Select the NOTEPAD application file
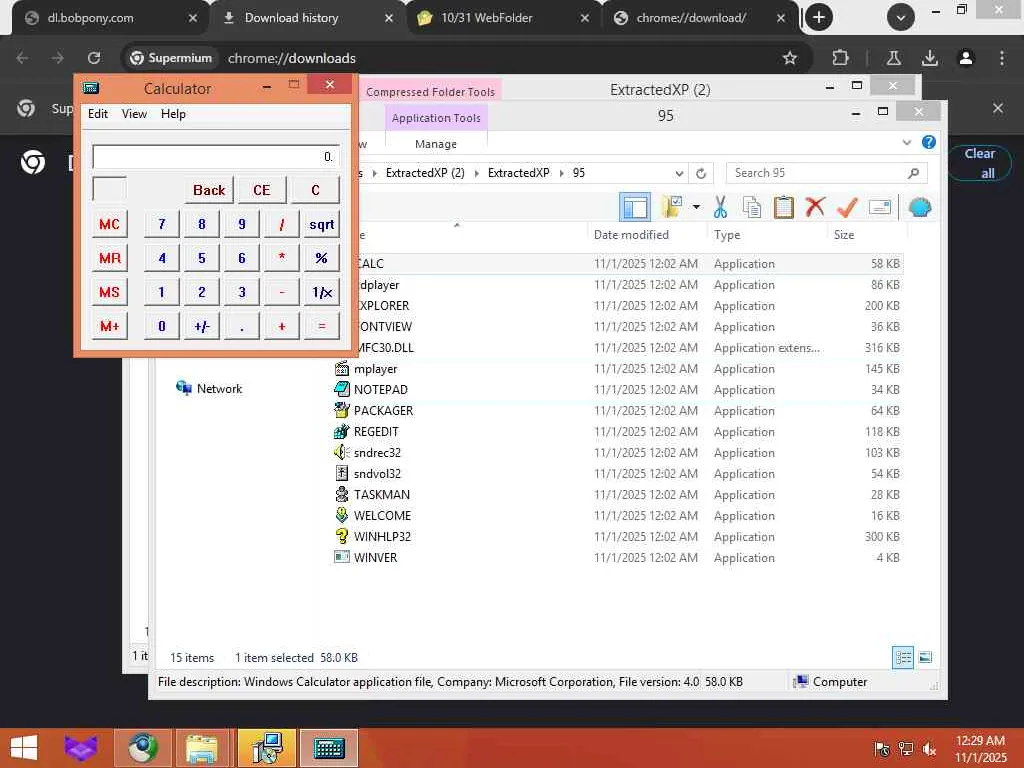The width and height of the screenshot is (1024, 768). click(x=381, y=390)
